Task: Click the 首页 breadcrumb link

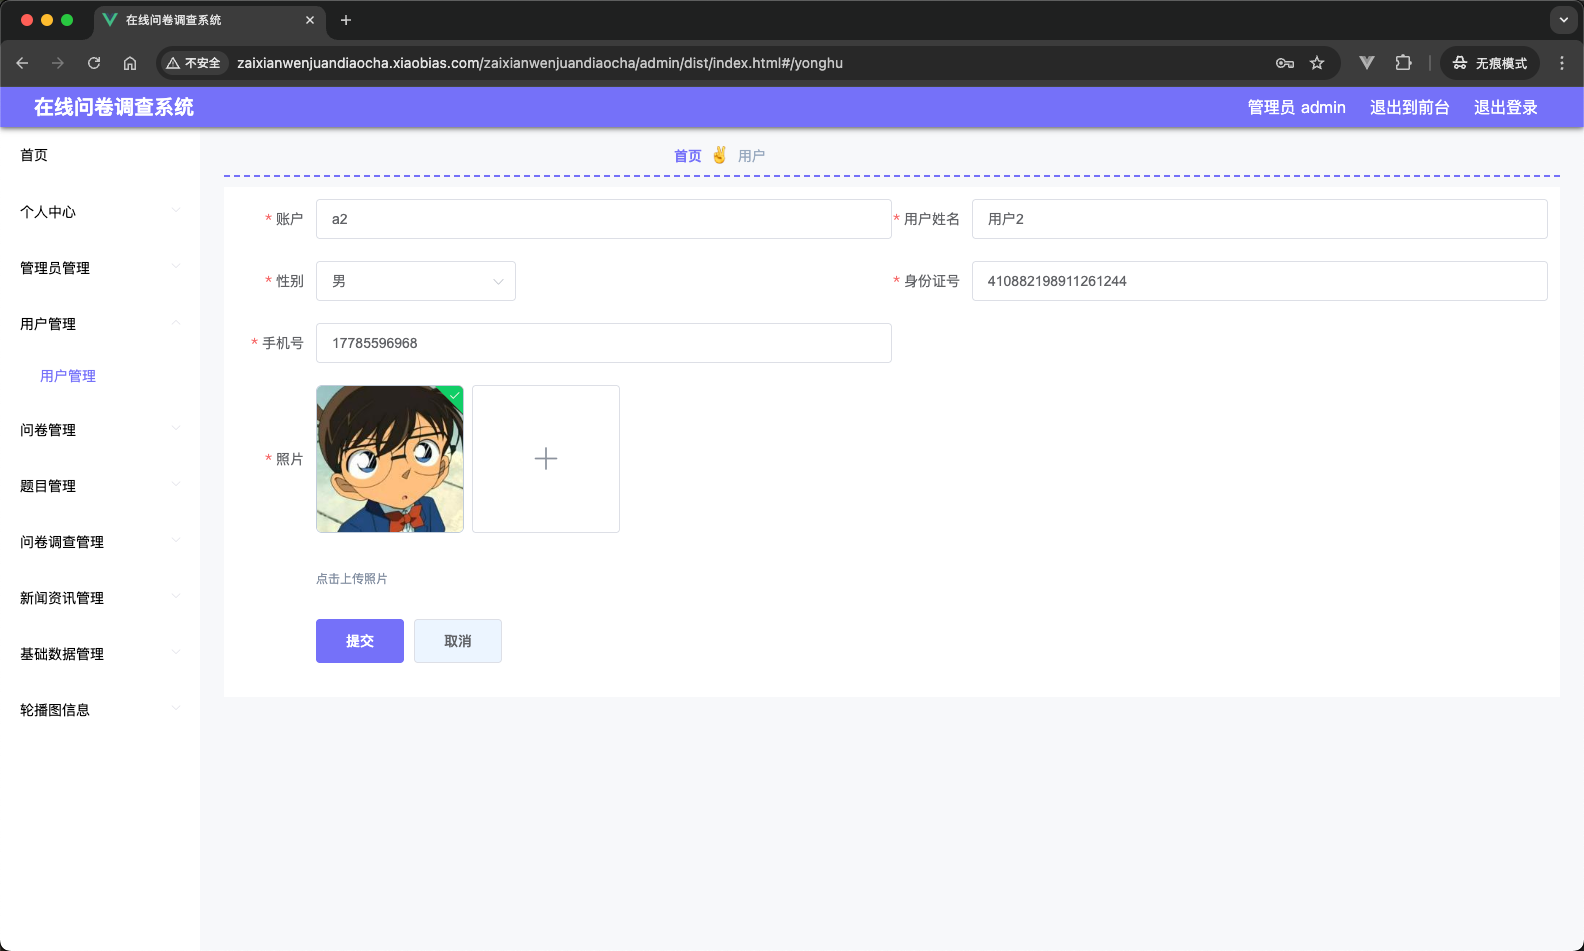Action: pyautogui.click(x=688, y=156)
